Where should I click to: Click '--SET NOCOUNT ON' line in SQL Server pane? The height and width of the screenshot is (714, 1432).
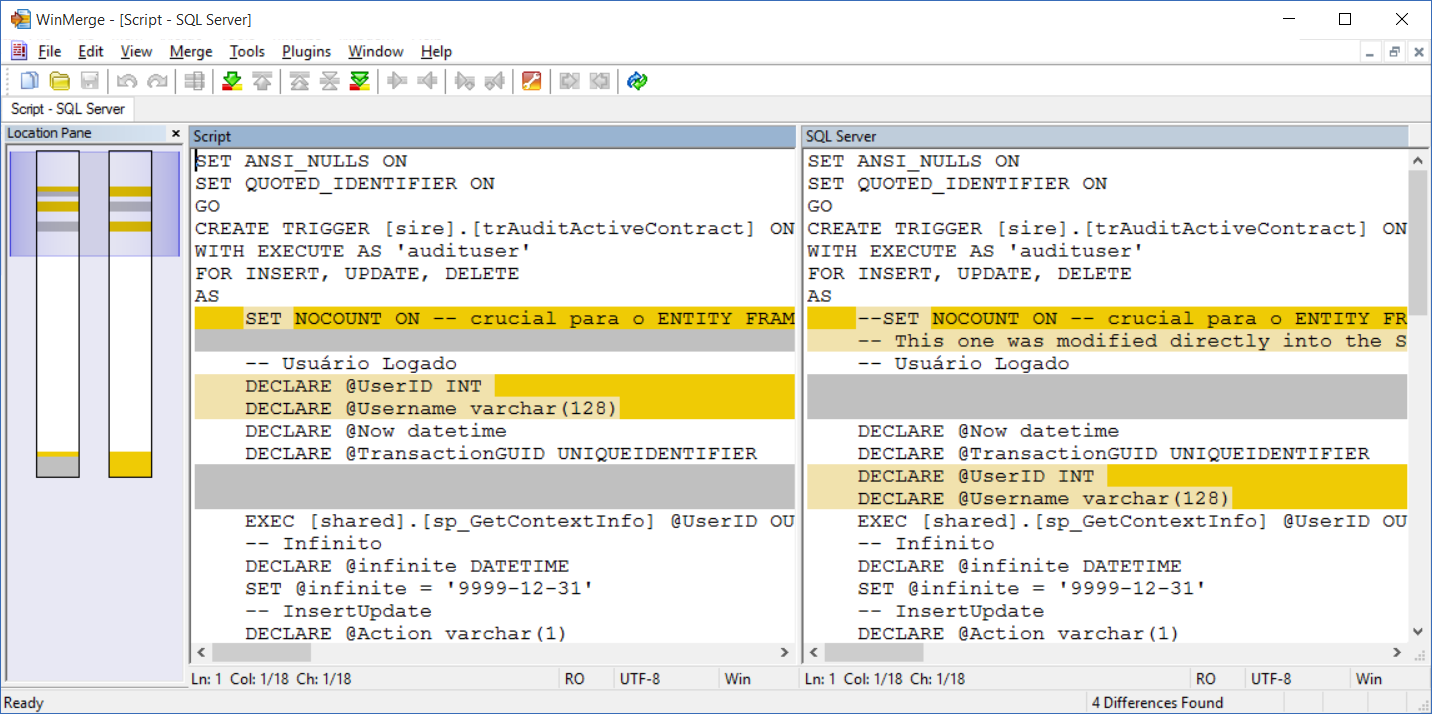point(1107,319)
